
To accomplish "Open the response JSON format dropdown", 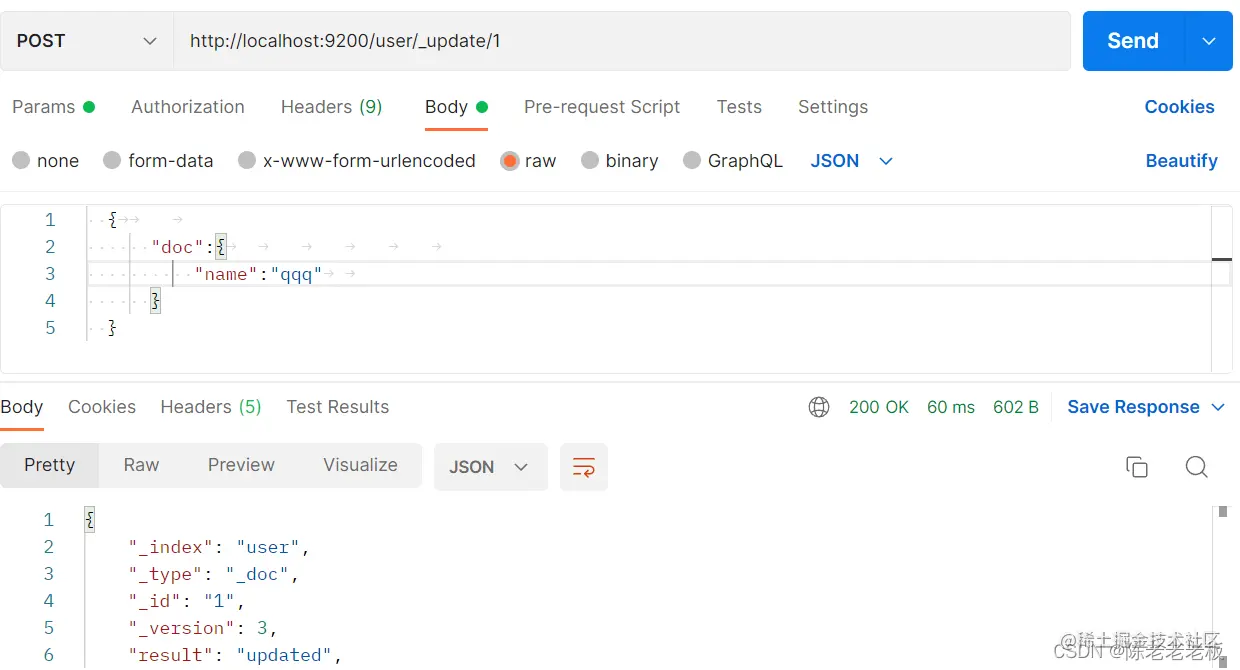I will [x=490, y=467].
